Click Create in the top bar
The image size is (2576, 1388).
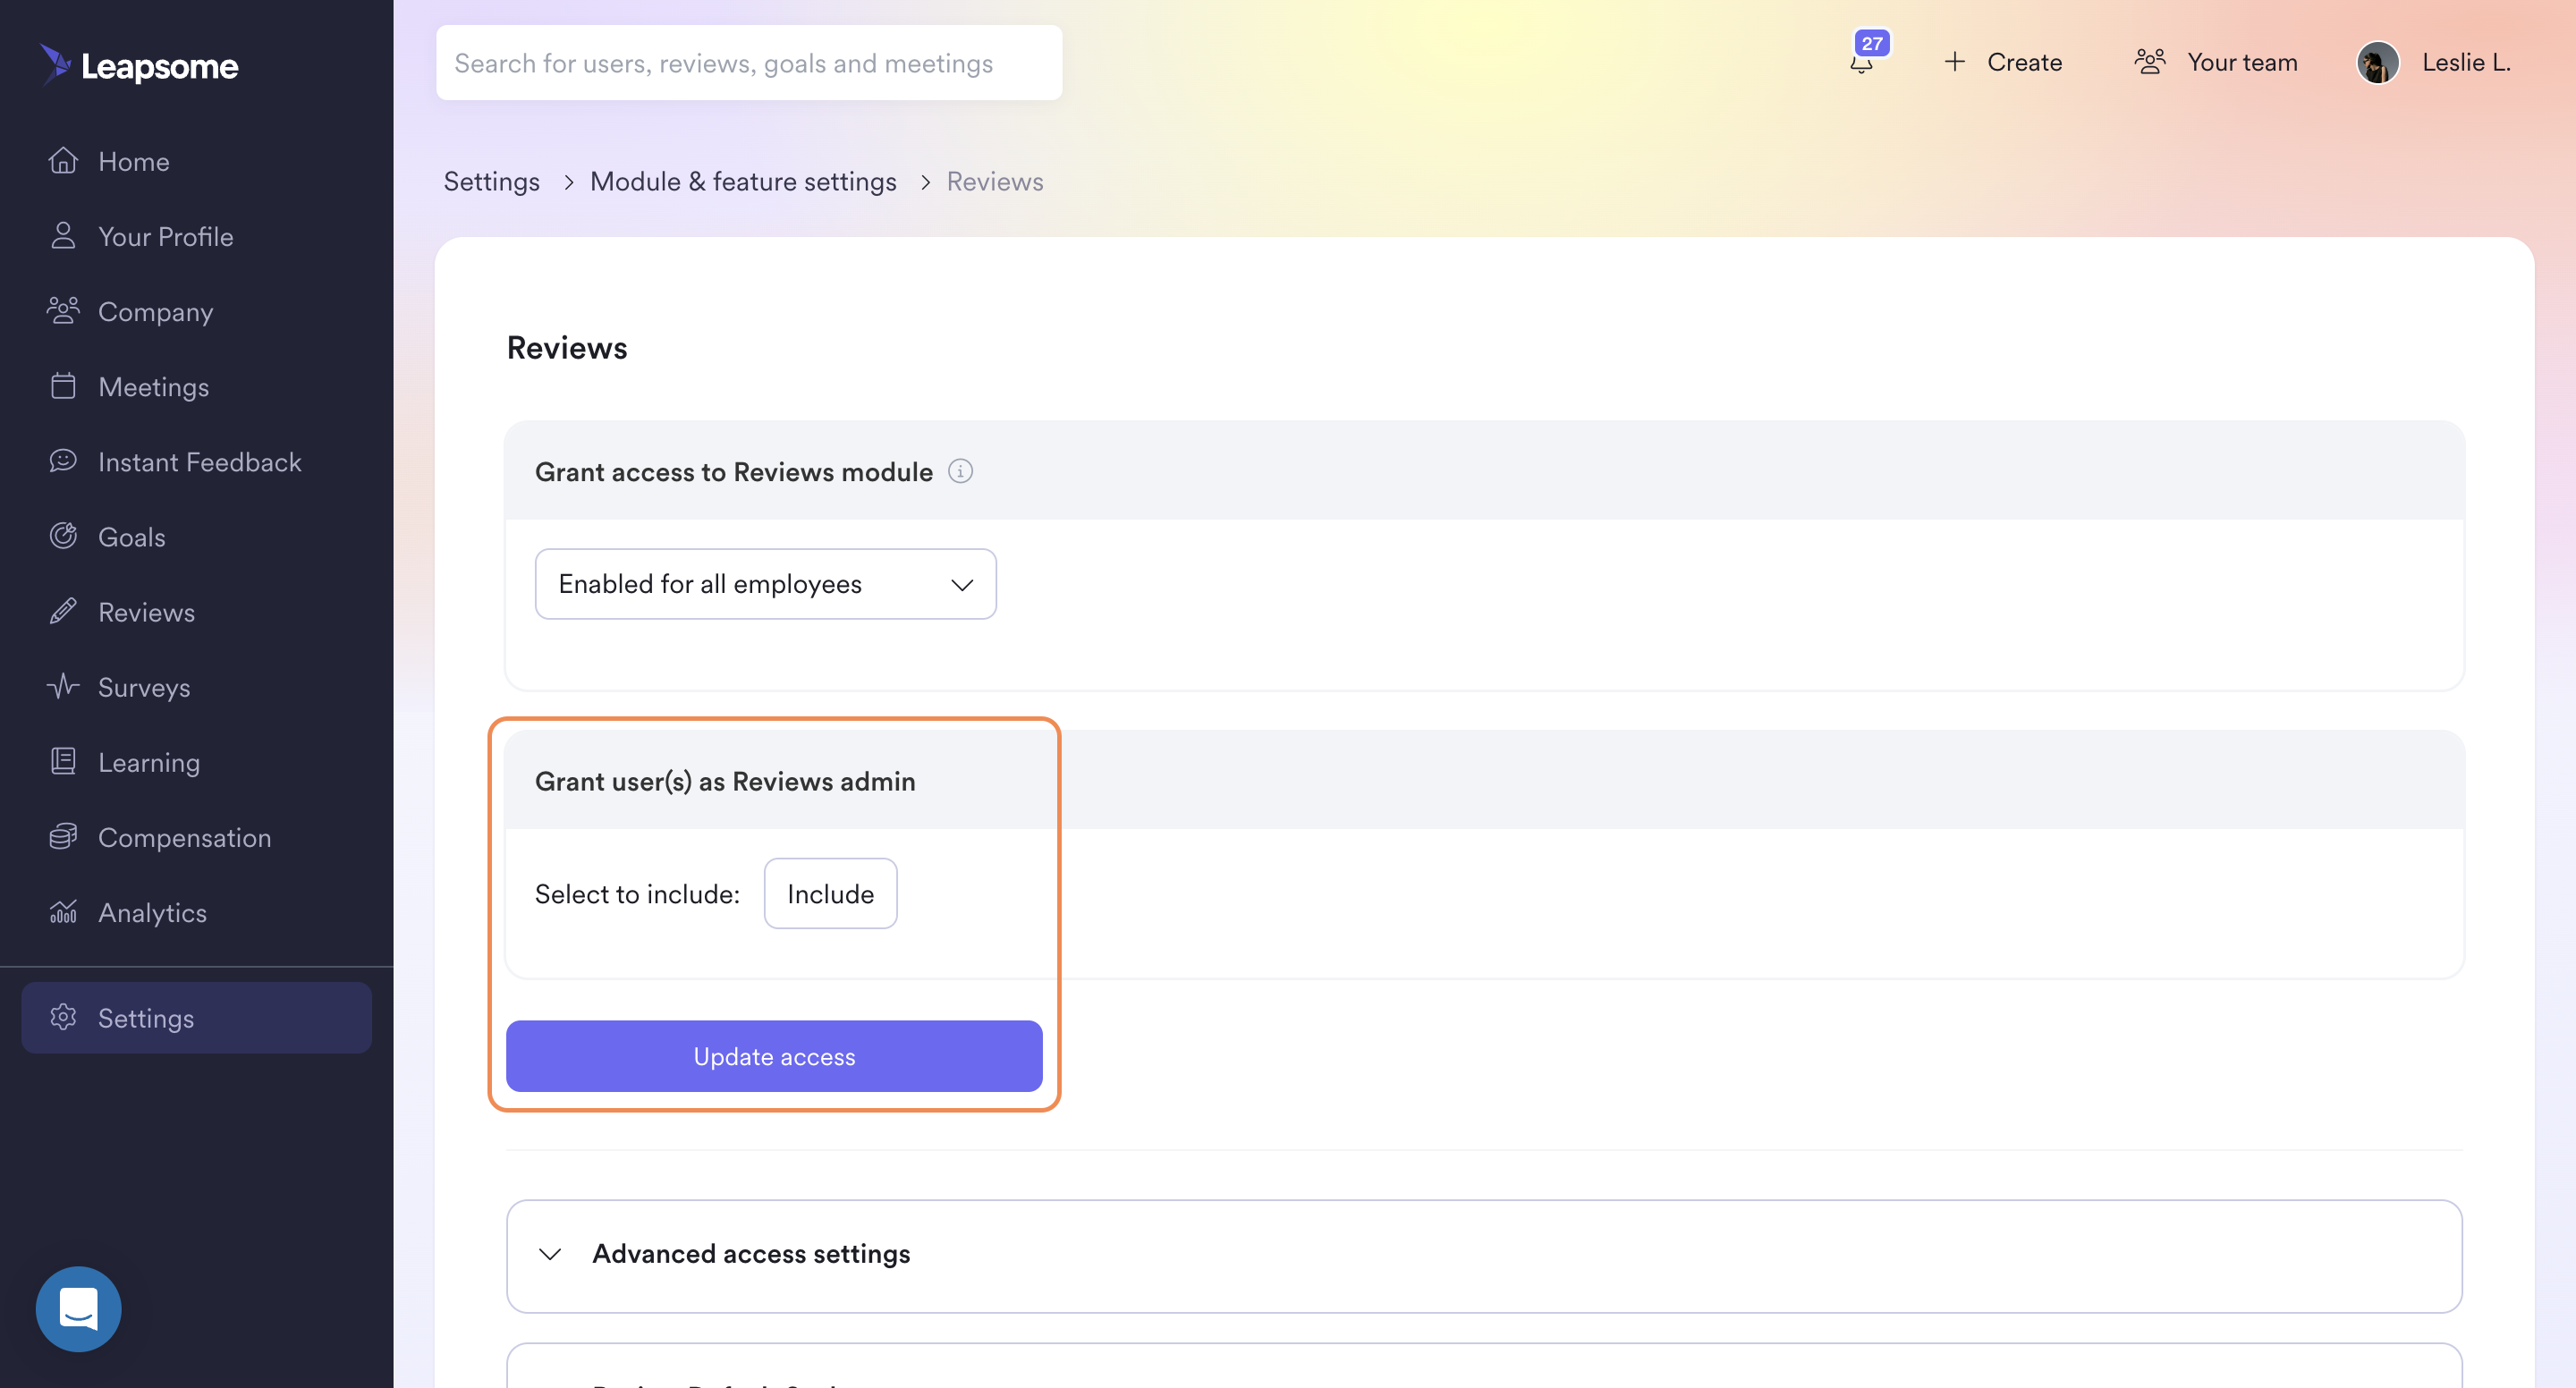pos(2024,62)
